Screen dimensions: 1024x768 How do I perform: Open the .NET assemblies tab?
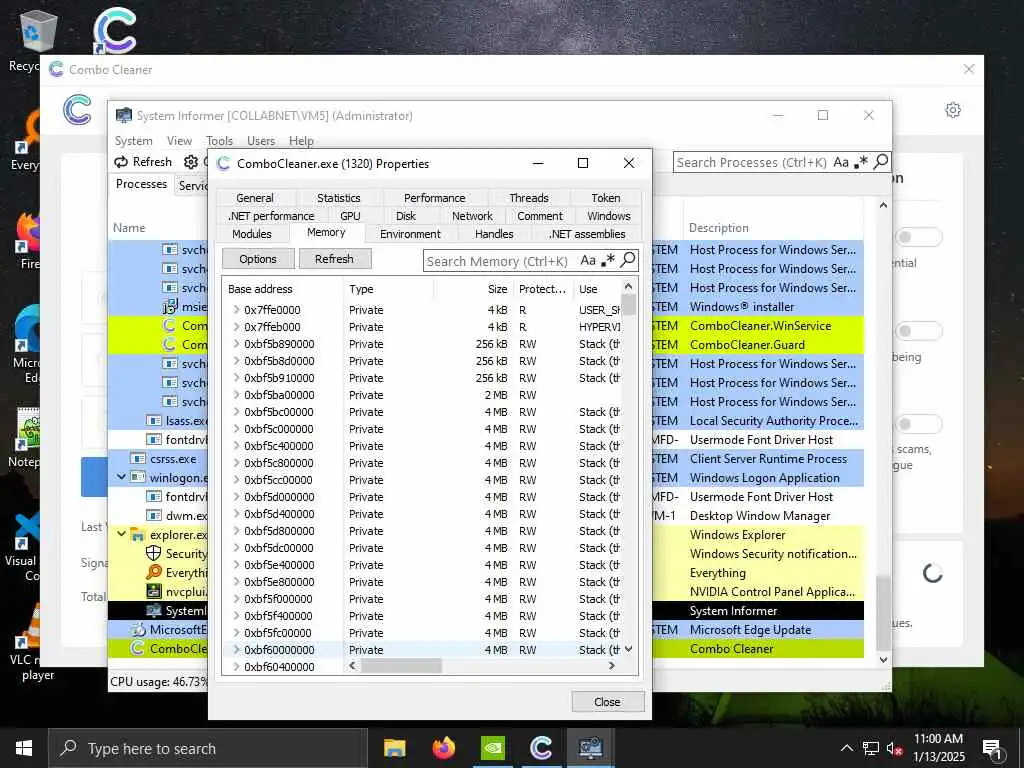coord(587,234)
